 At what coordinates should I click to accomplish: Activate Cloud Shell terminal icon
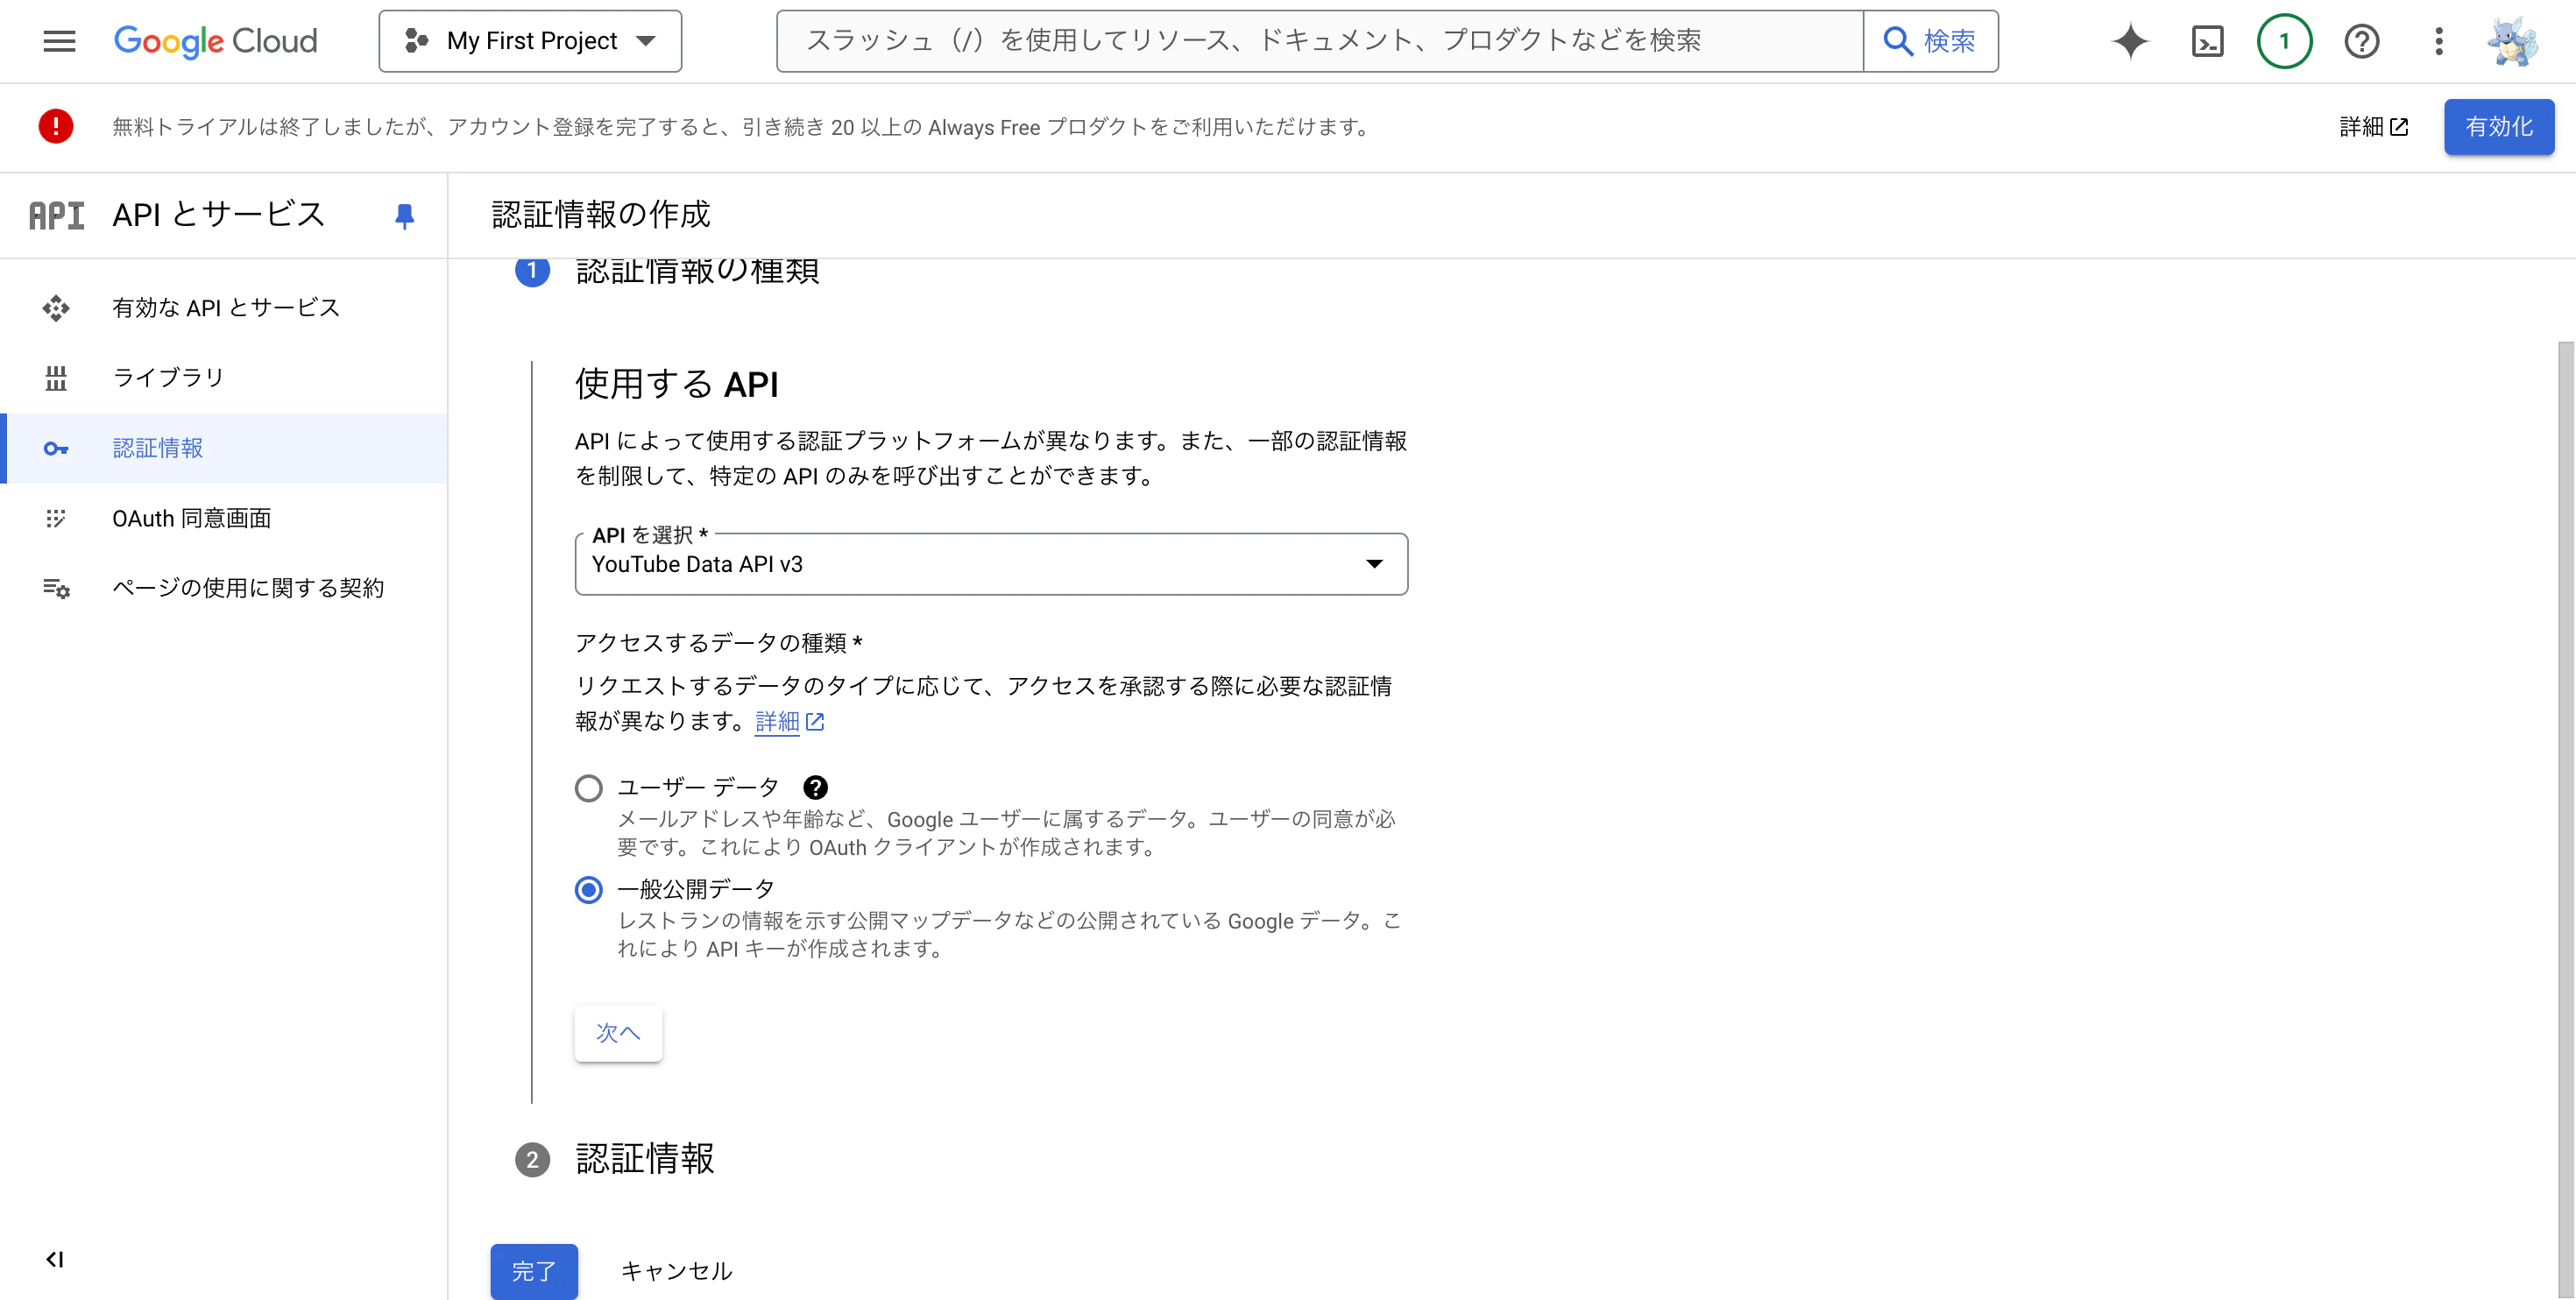(2207, 41)
